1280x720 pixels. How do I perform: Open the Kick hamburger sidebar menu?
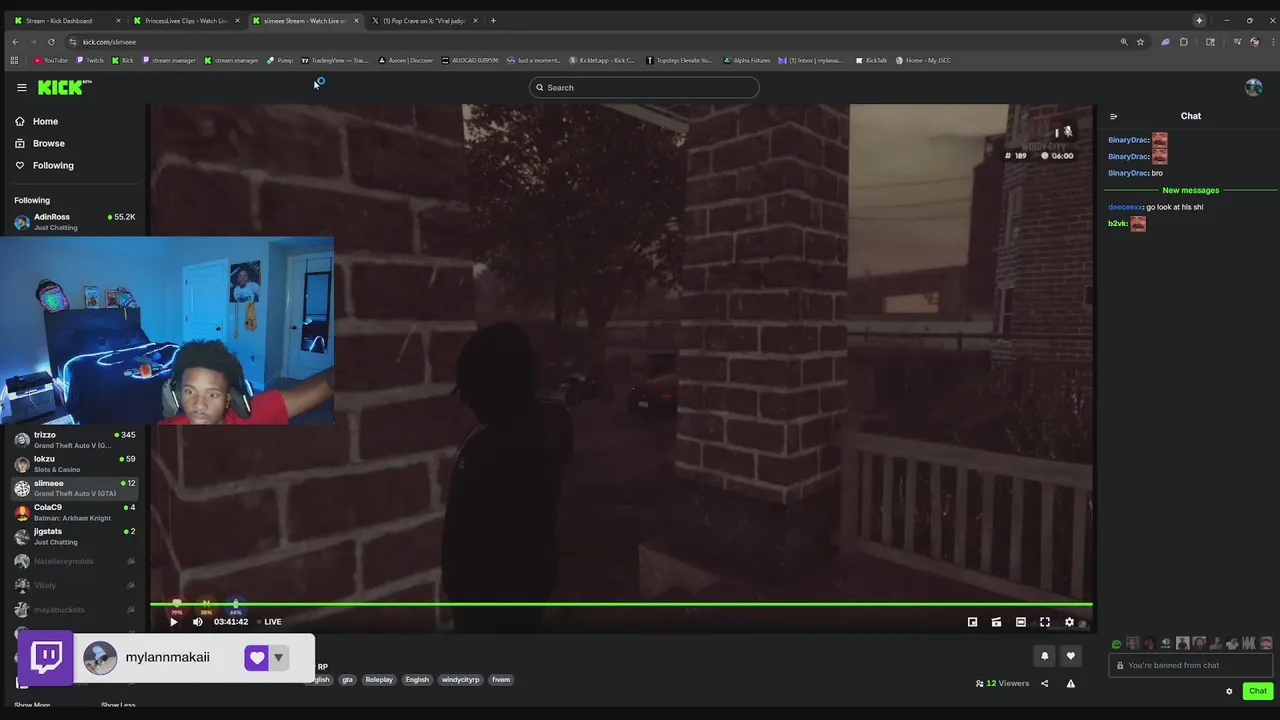point(21,87)
